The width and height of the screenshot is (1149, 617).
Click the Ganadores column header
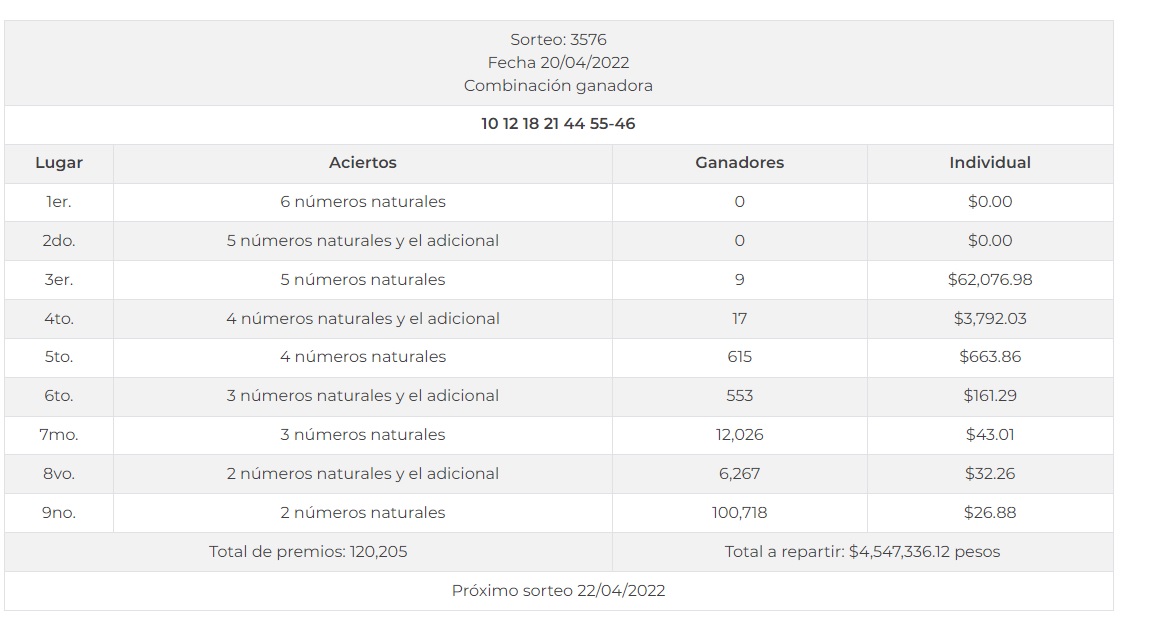(x=739, y=163)
